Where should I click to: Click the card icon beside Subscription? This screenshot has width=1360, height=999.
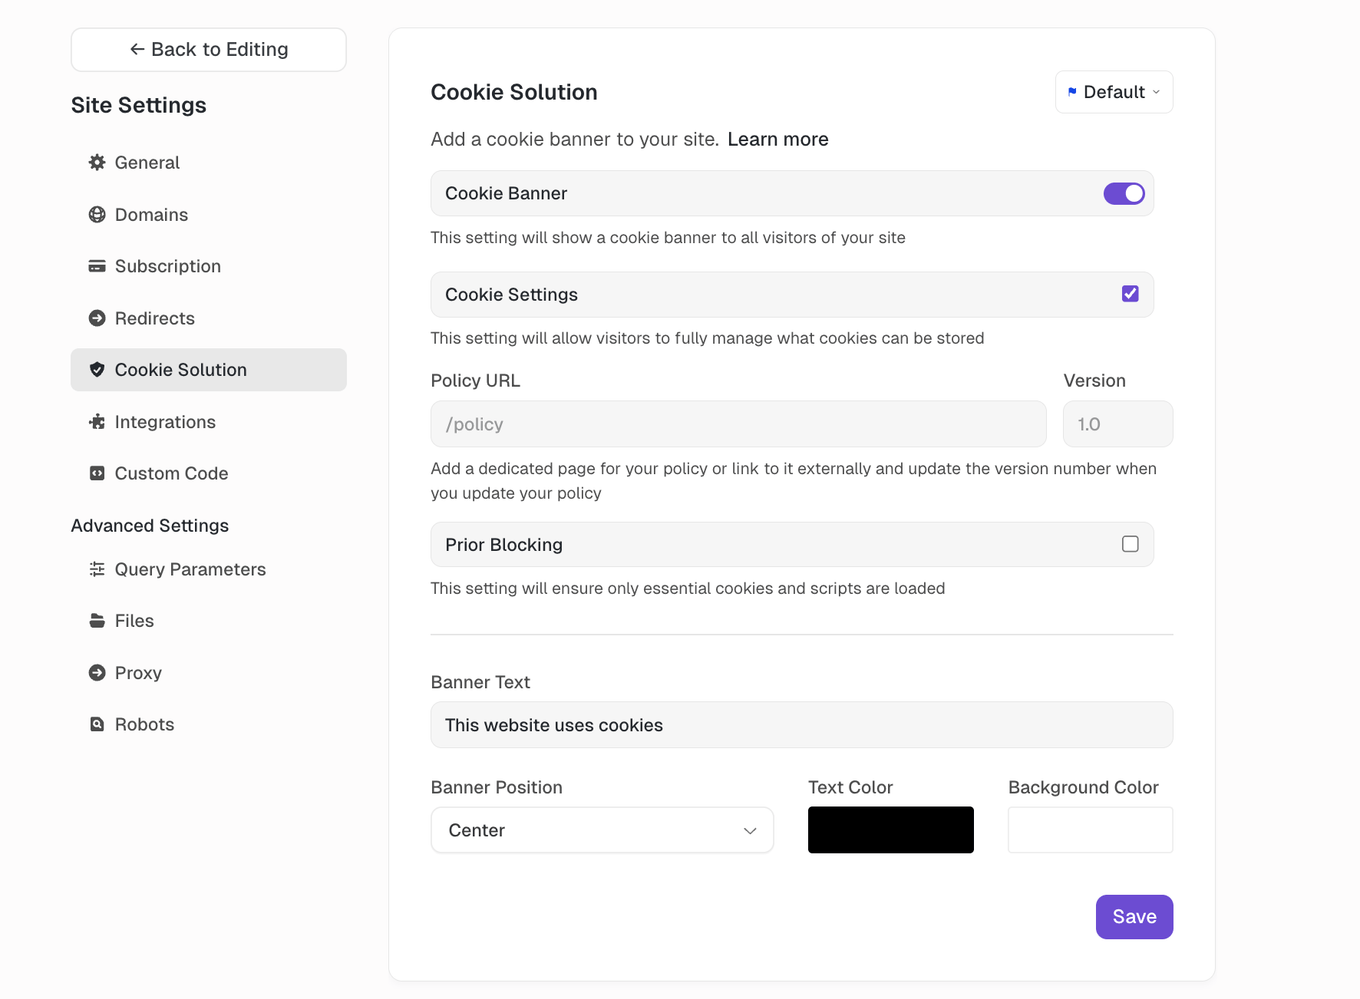tap(97, 266)
